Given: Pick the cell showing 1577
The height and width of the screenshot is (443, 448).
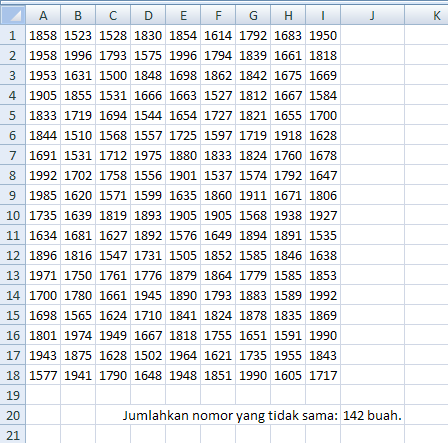Looking at the screenshot, I should click(x=43, y=375).
